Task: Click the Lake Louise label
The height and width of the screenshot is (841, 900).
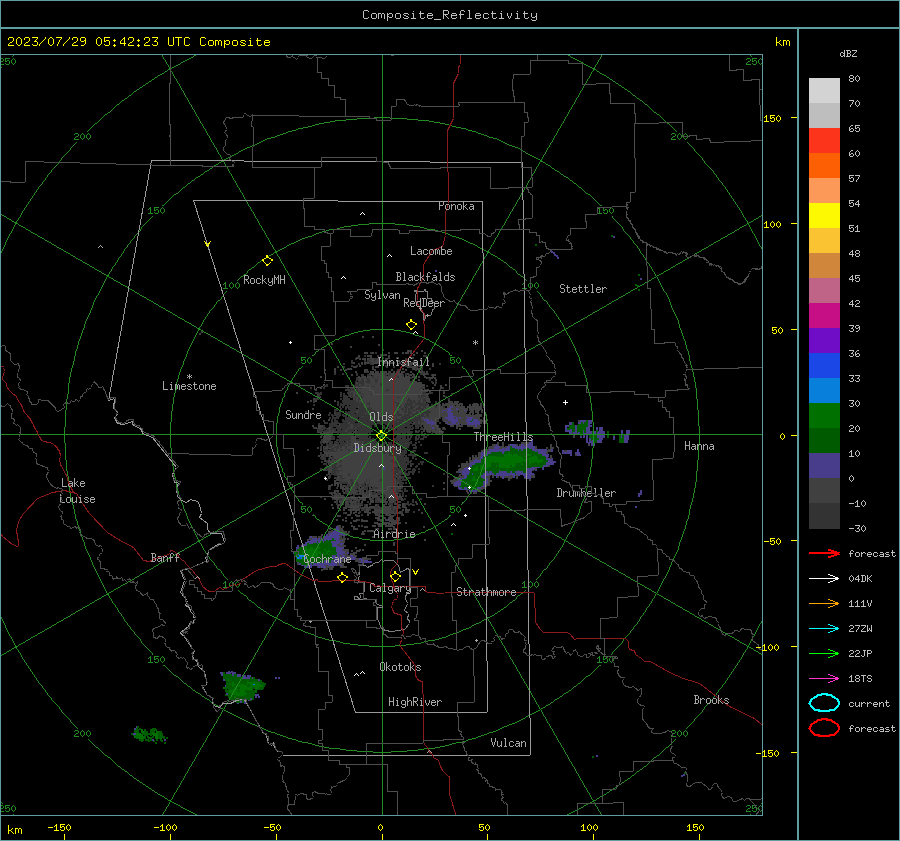Action: click(x=77, y=491)
